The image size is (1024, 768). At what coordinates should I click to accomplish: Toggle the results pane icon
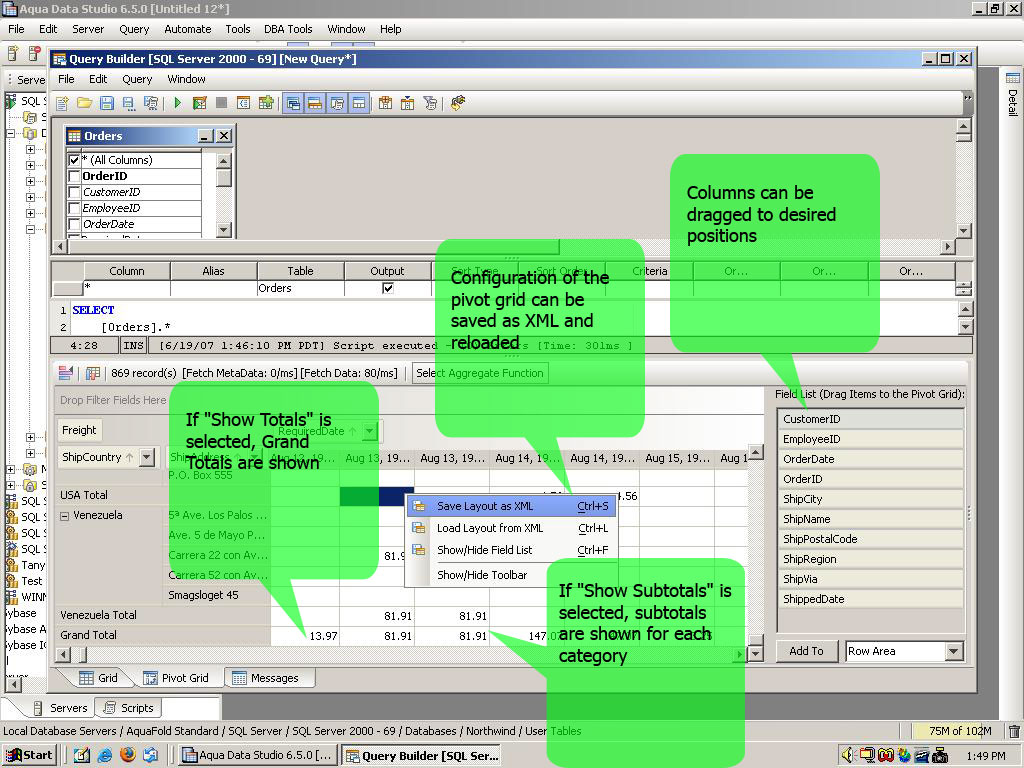[x=359, y=103]
